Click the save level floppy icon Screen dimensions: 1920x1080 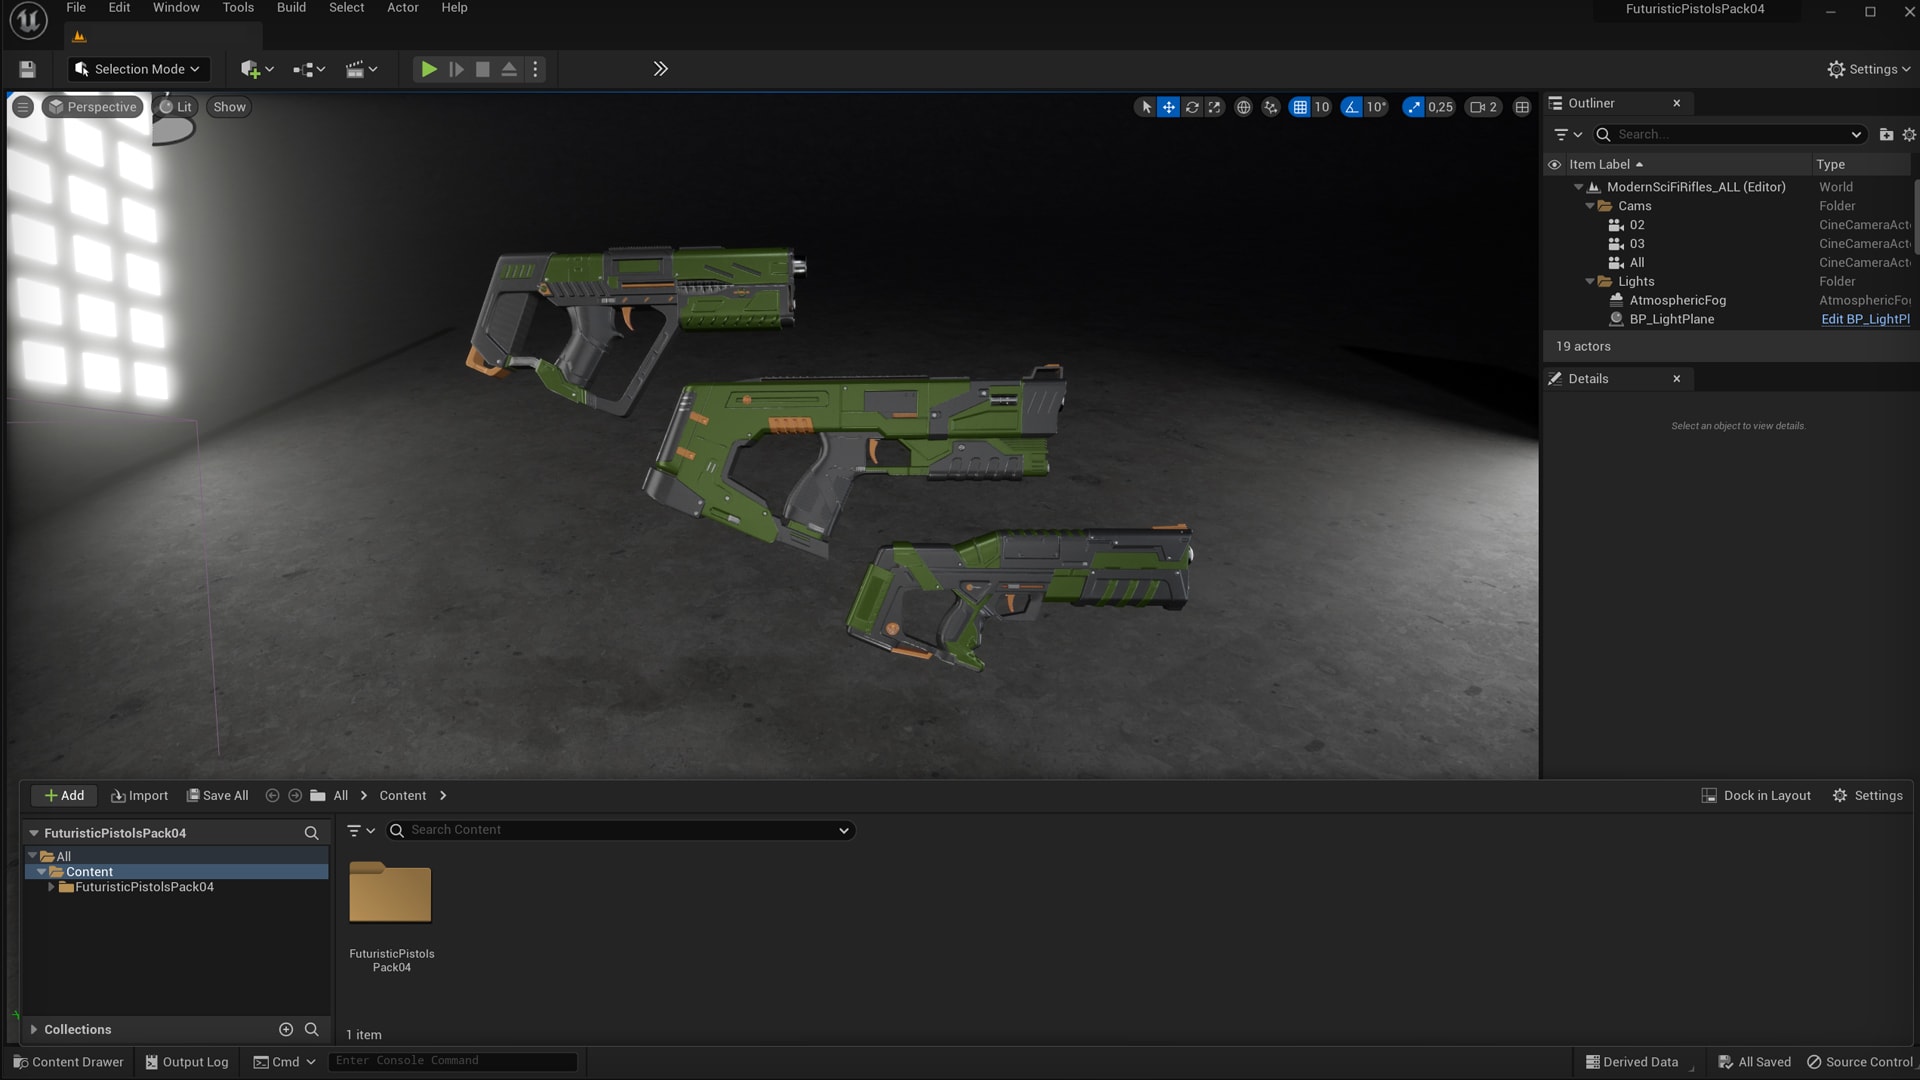[x=27, y=69]
